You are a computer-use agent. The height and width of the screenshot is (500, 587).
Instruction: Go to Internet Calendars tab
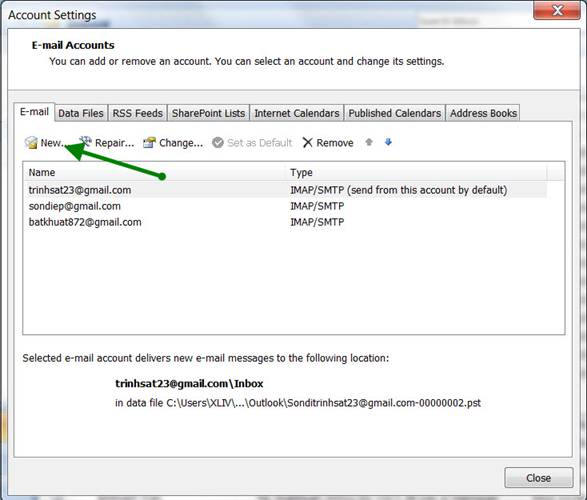point(297,113)
